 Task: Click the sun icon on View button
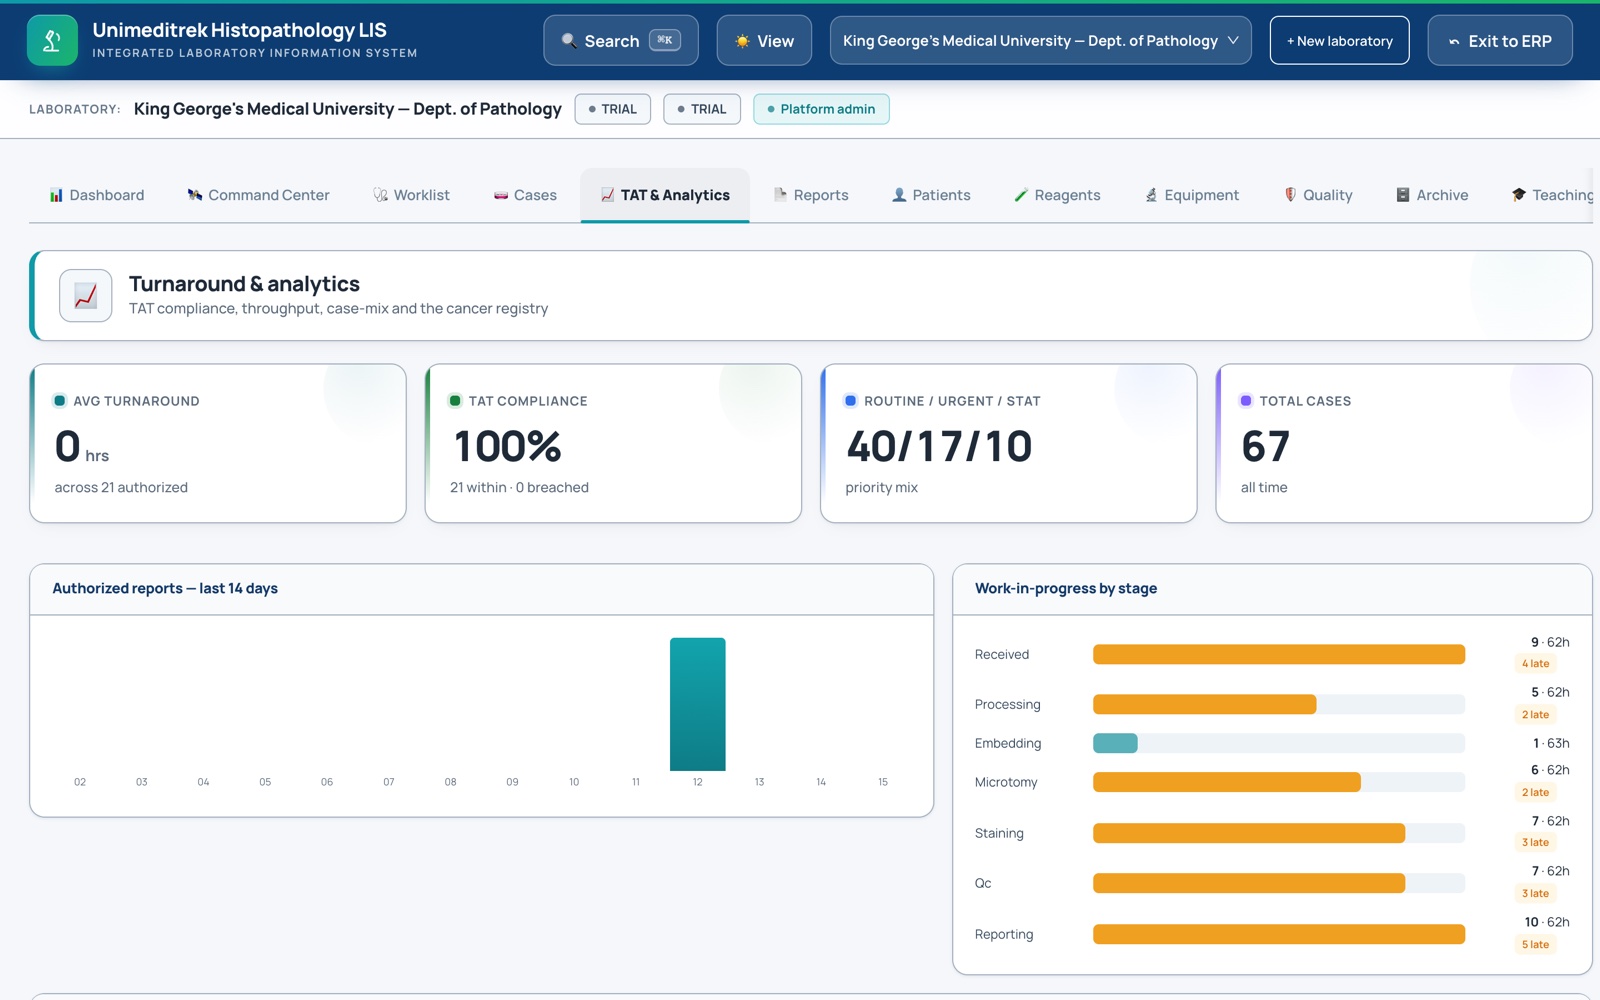[742, 41]
